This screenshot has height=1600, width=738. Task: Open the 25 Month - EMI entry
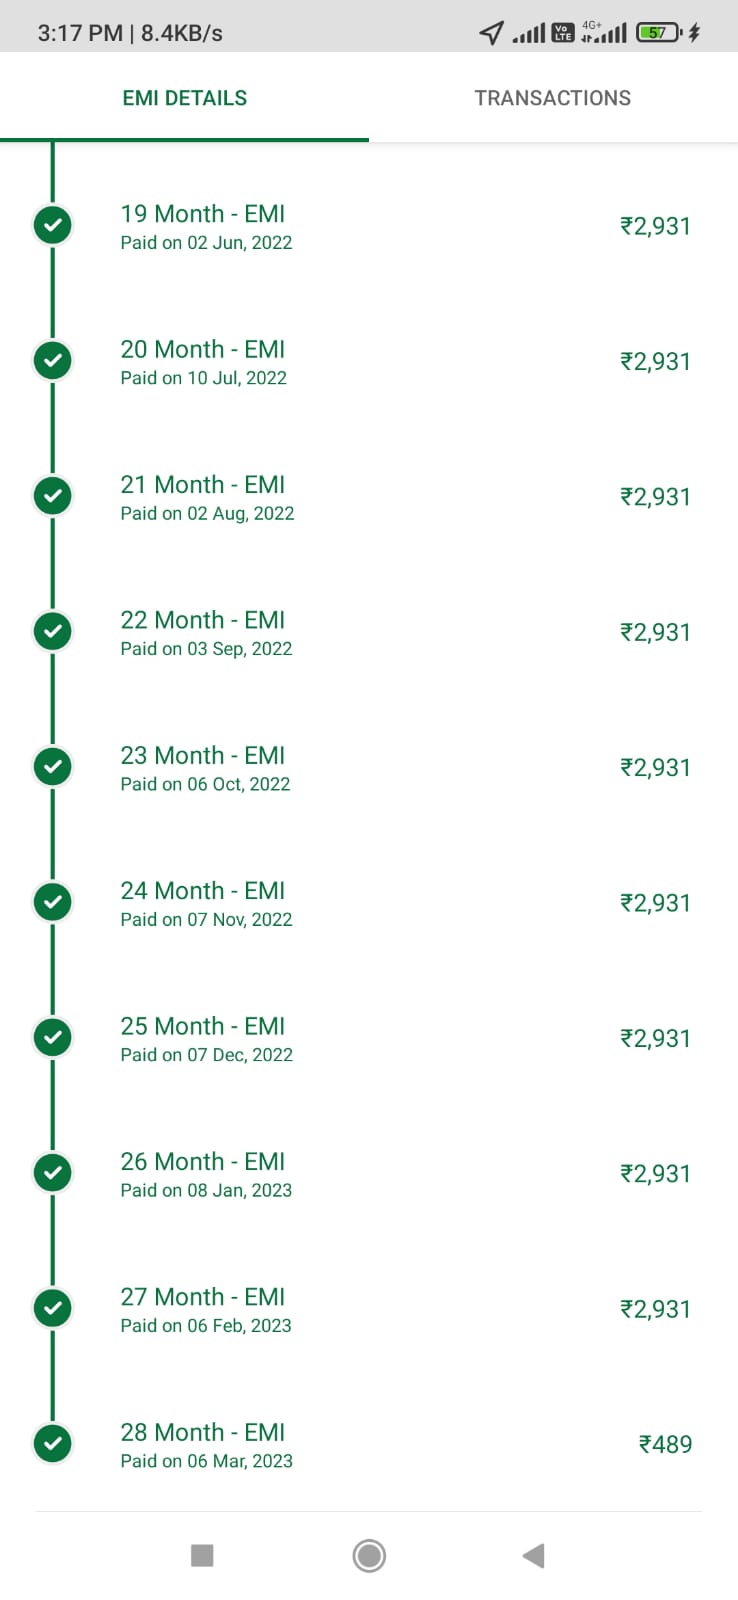369,1039
